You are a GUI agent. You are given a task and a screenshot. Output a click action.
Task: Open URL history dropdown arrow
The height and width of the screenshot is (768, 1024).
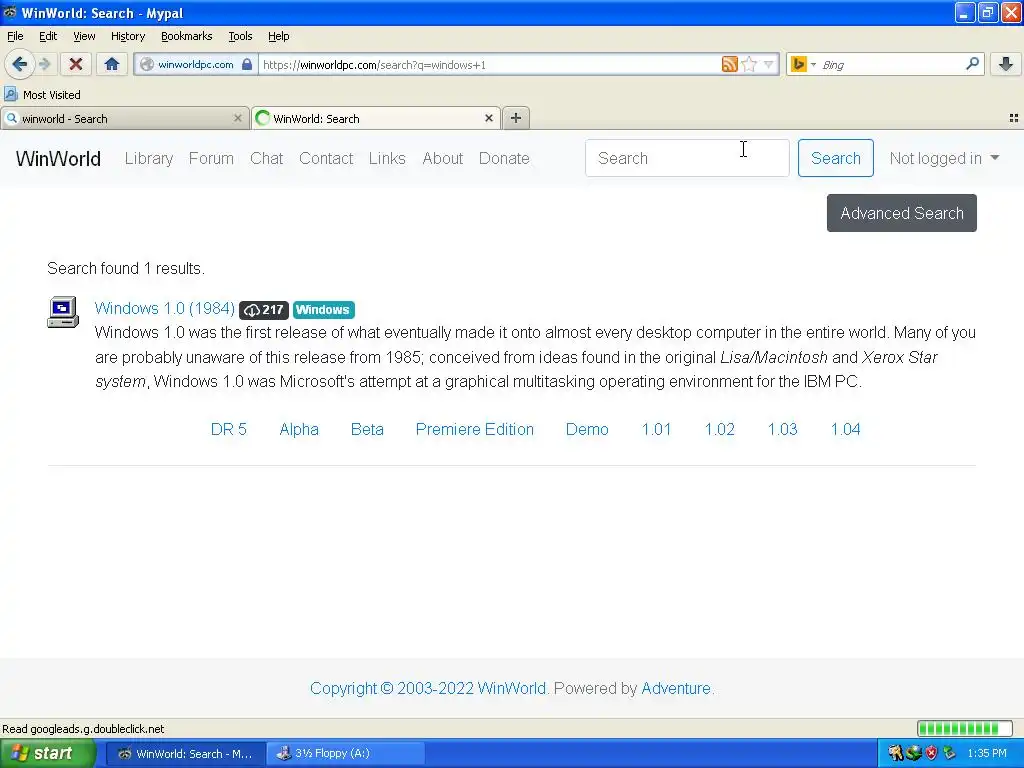pos(769,64)
